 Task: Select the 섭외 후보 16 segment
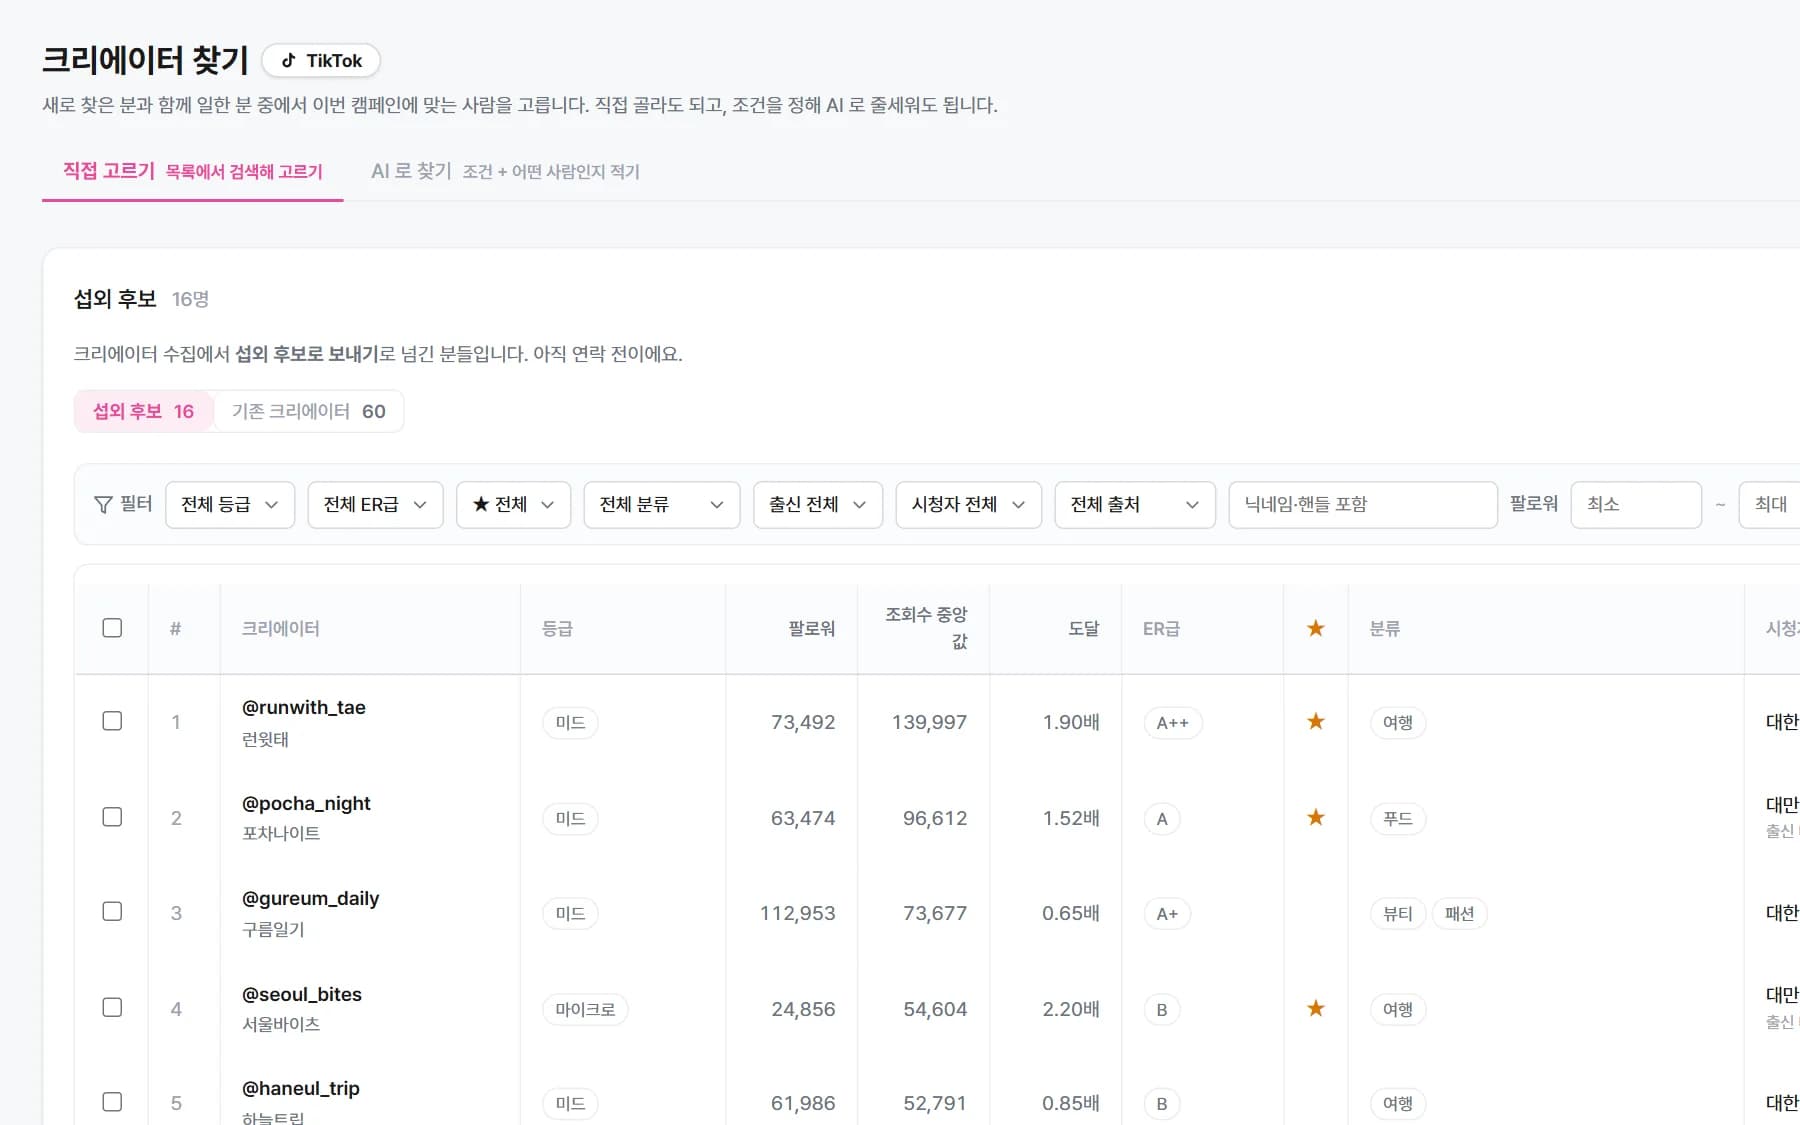coord(144,411)
